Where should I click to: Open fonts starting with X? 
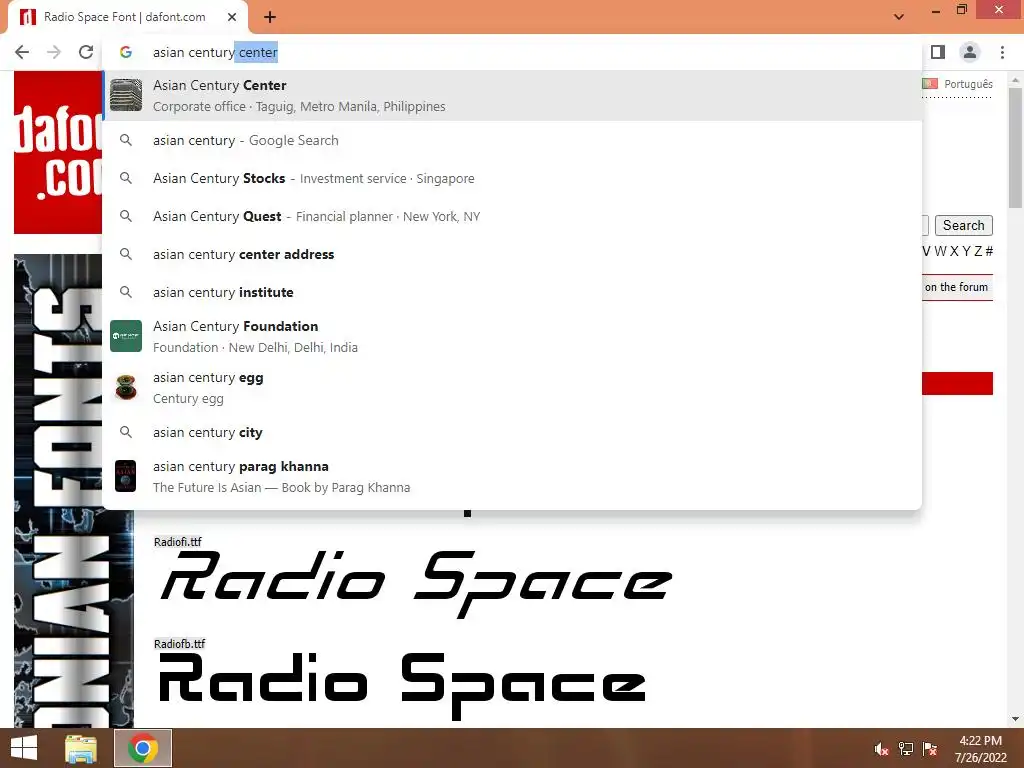click(955, 251)
